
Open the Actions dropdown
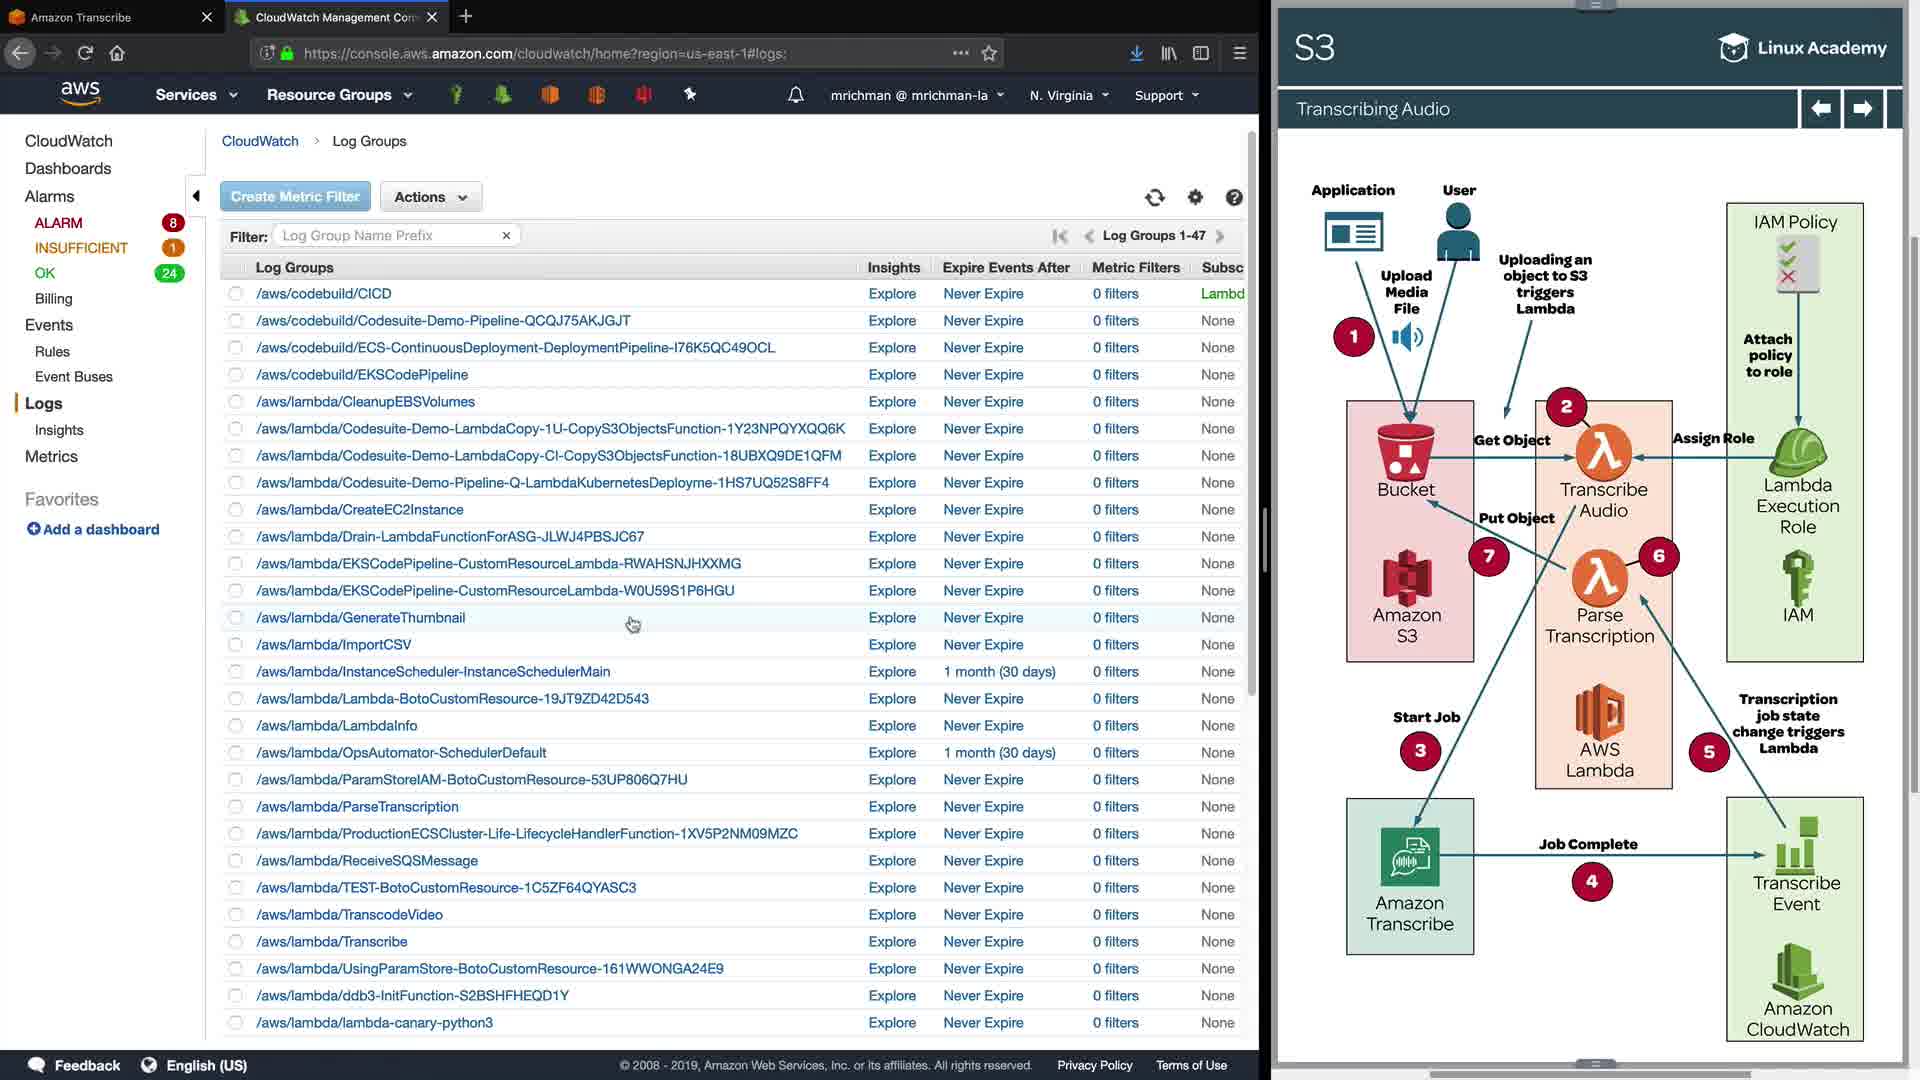[430, 197]
